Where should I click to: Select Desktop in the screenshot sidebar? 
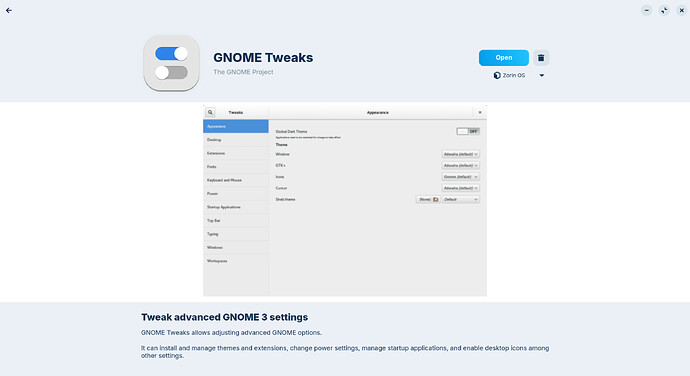(x=236, y=140)
